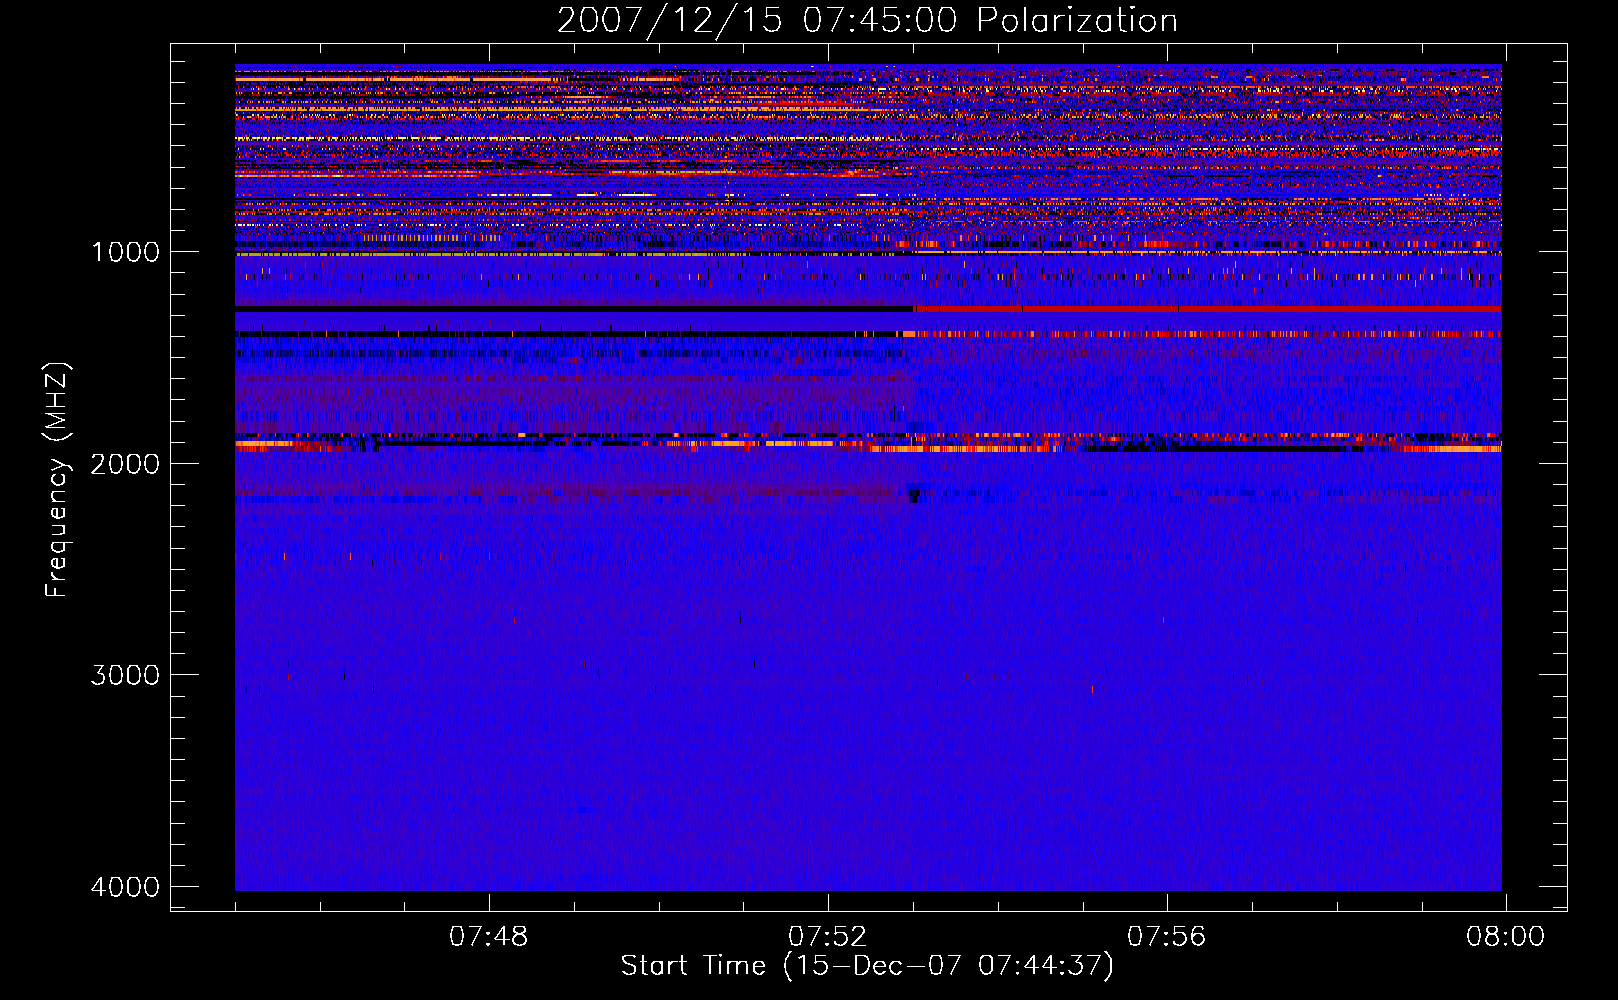The width and height of the screenshot is (1618, 1000).
Task: Click the 2000 frequency tick label
Action: click(x=125, y=464)
